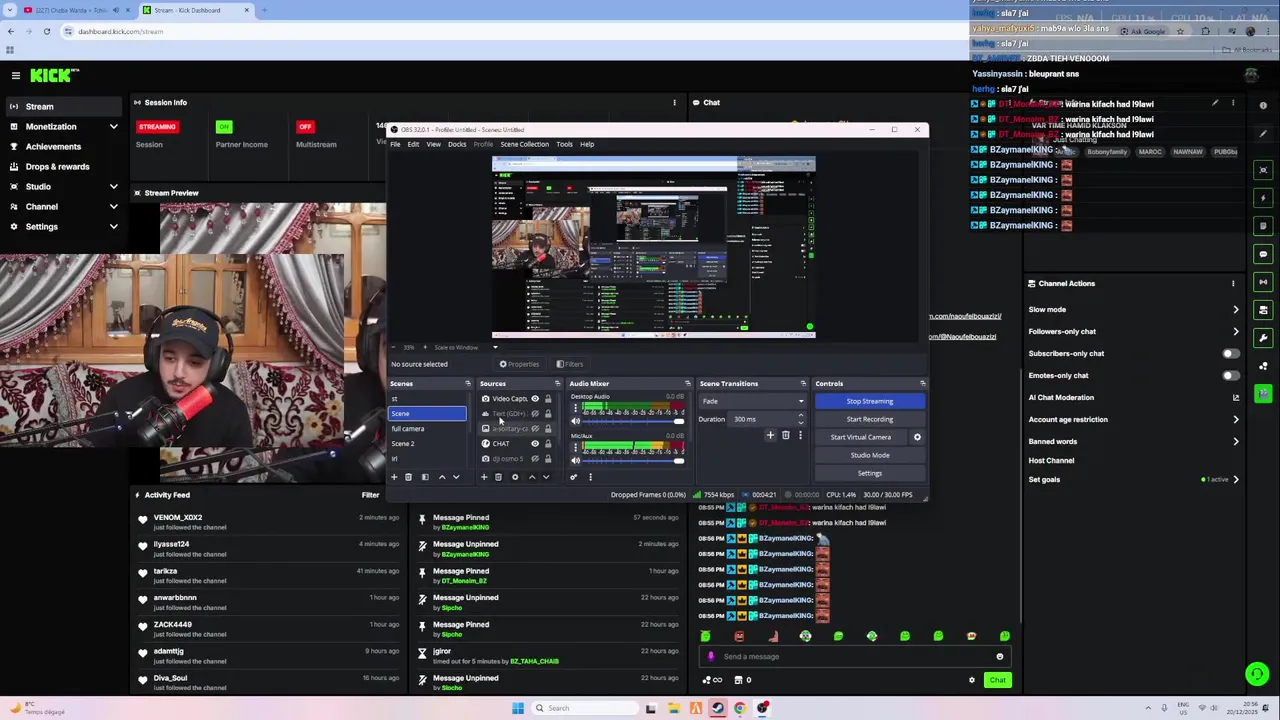Mute the Mic/Aux speaker icon
Viewport: 1280px width, 720px height.
tap(575, 460)
